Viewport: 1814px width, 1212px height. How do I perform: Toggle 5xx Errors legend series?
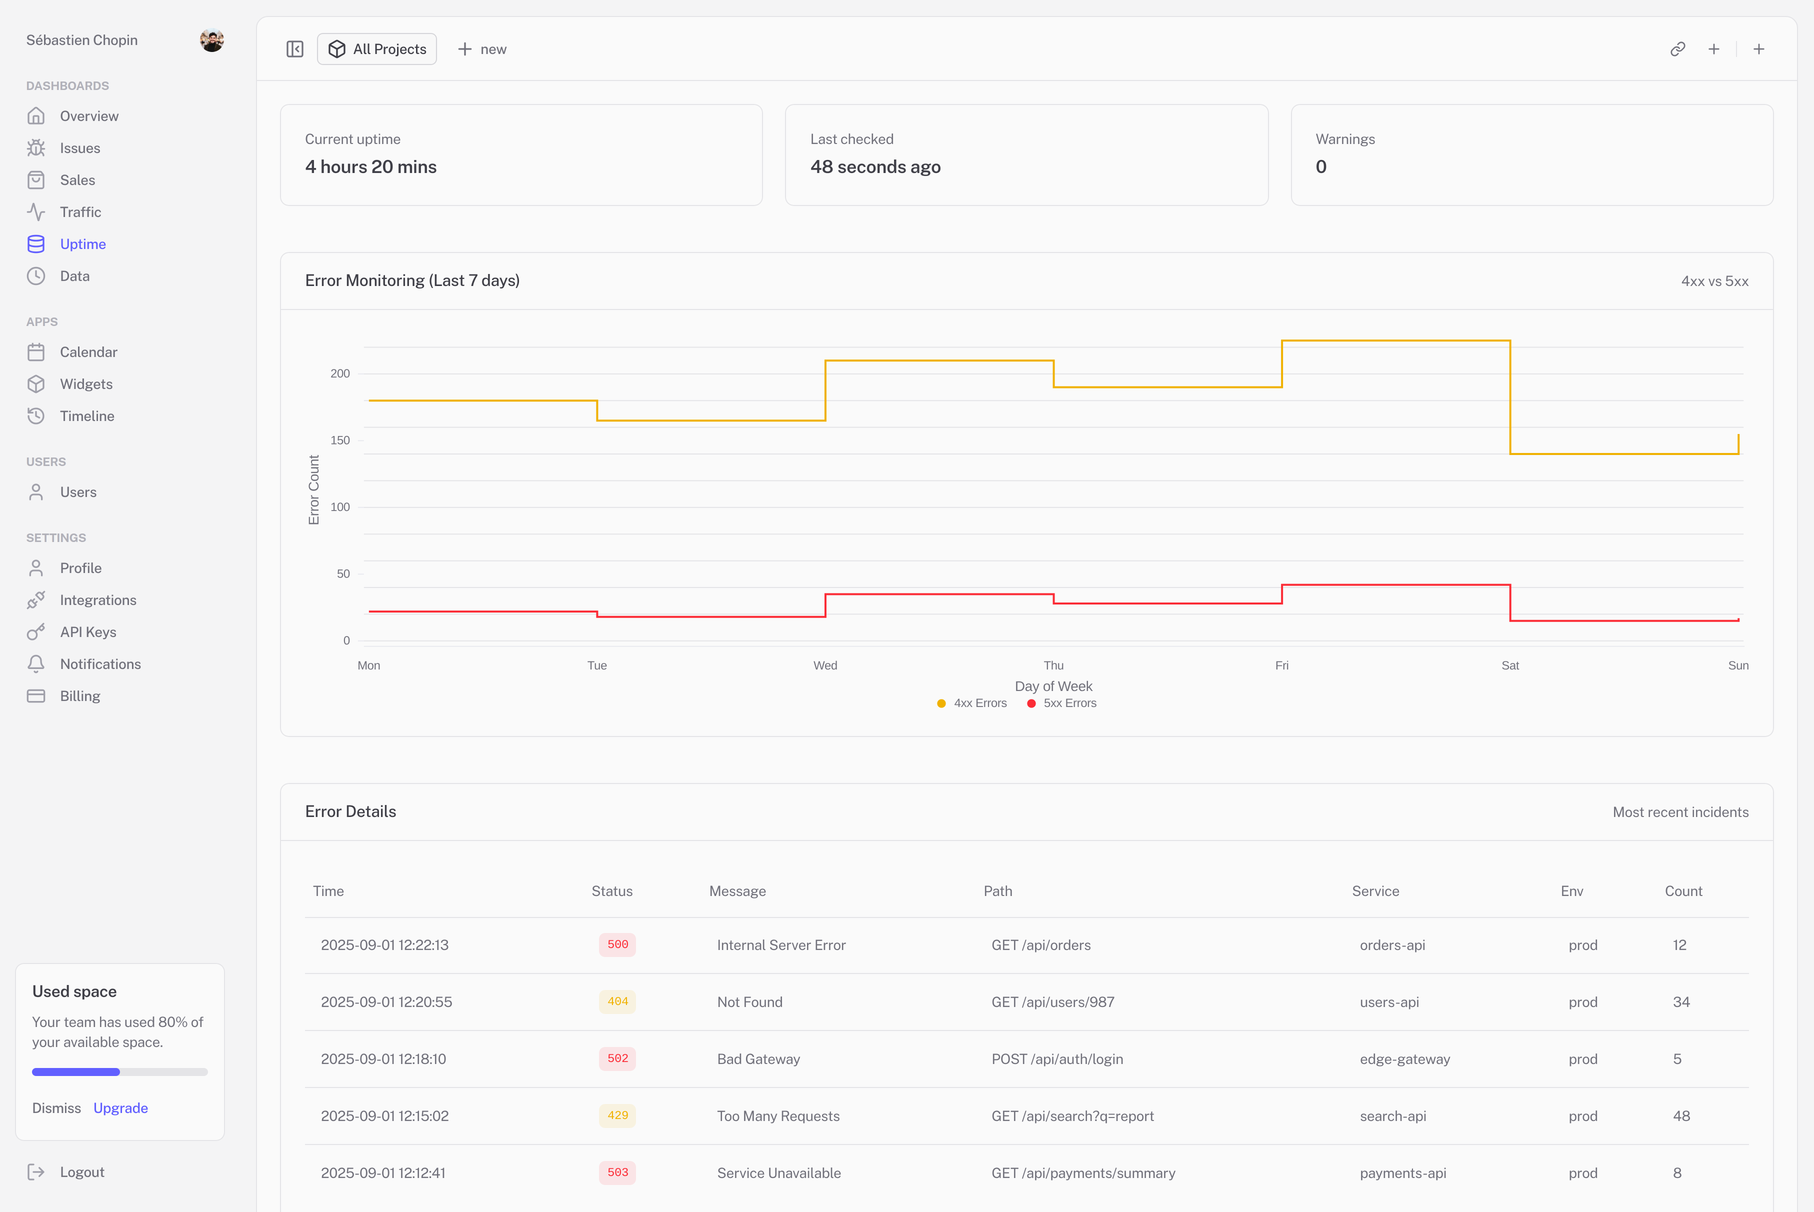tap(1061, 703)
